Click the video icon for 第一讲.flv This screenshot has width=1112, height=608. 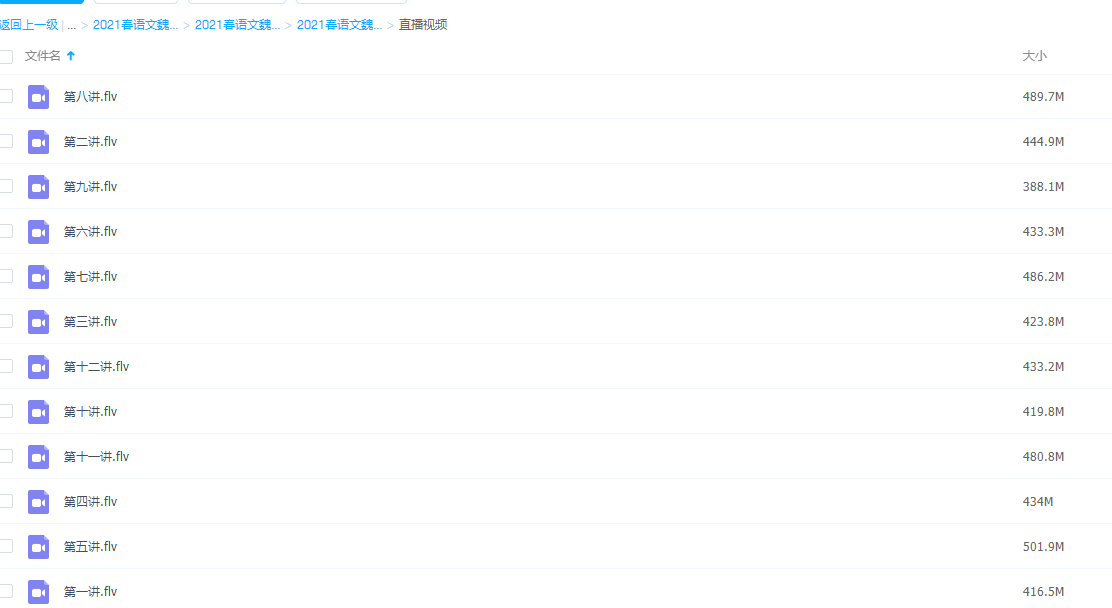pos(38,592)
